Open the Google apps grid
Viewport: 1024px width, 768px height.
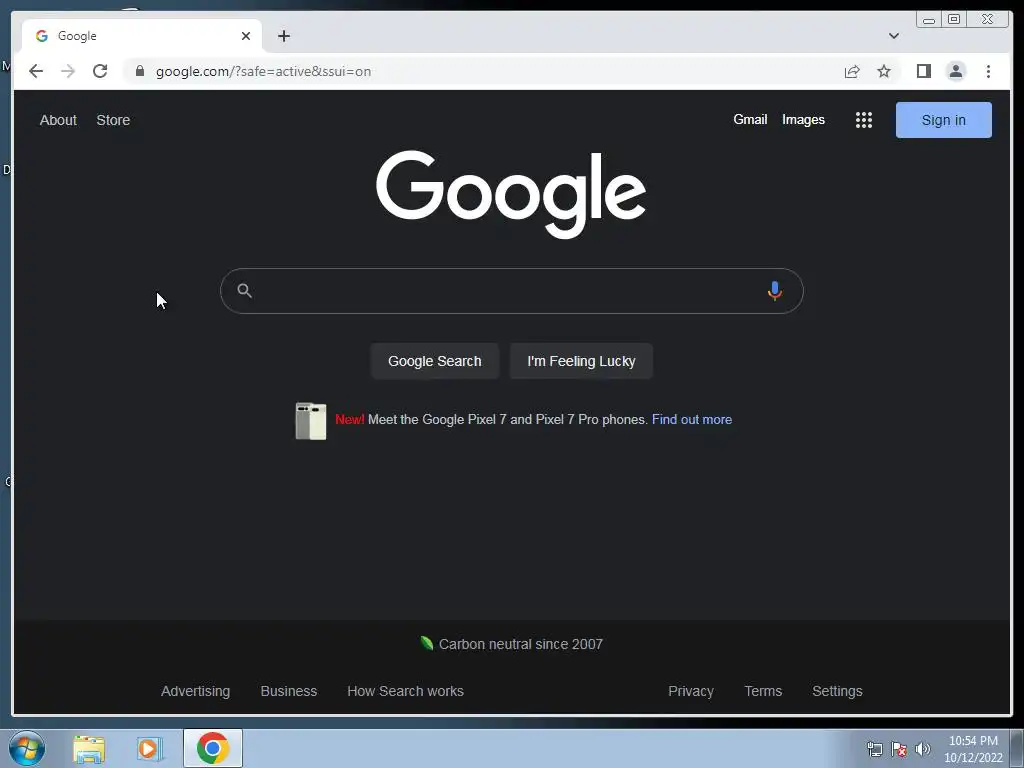tap(863, 120)
